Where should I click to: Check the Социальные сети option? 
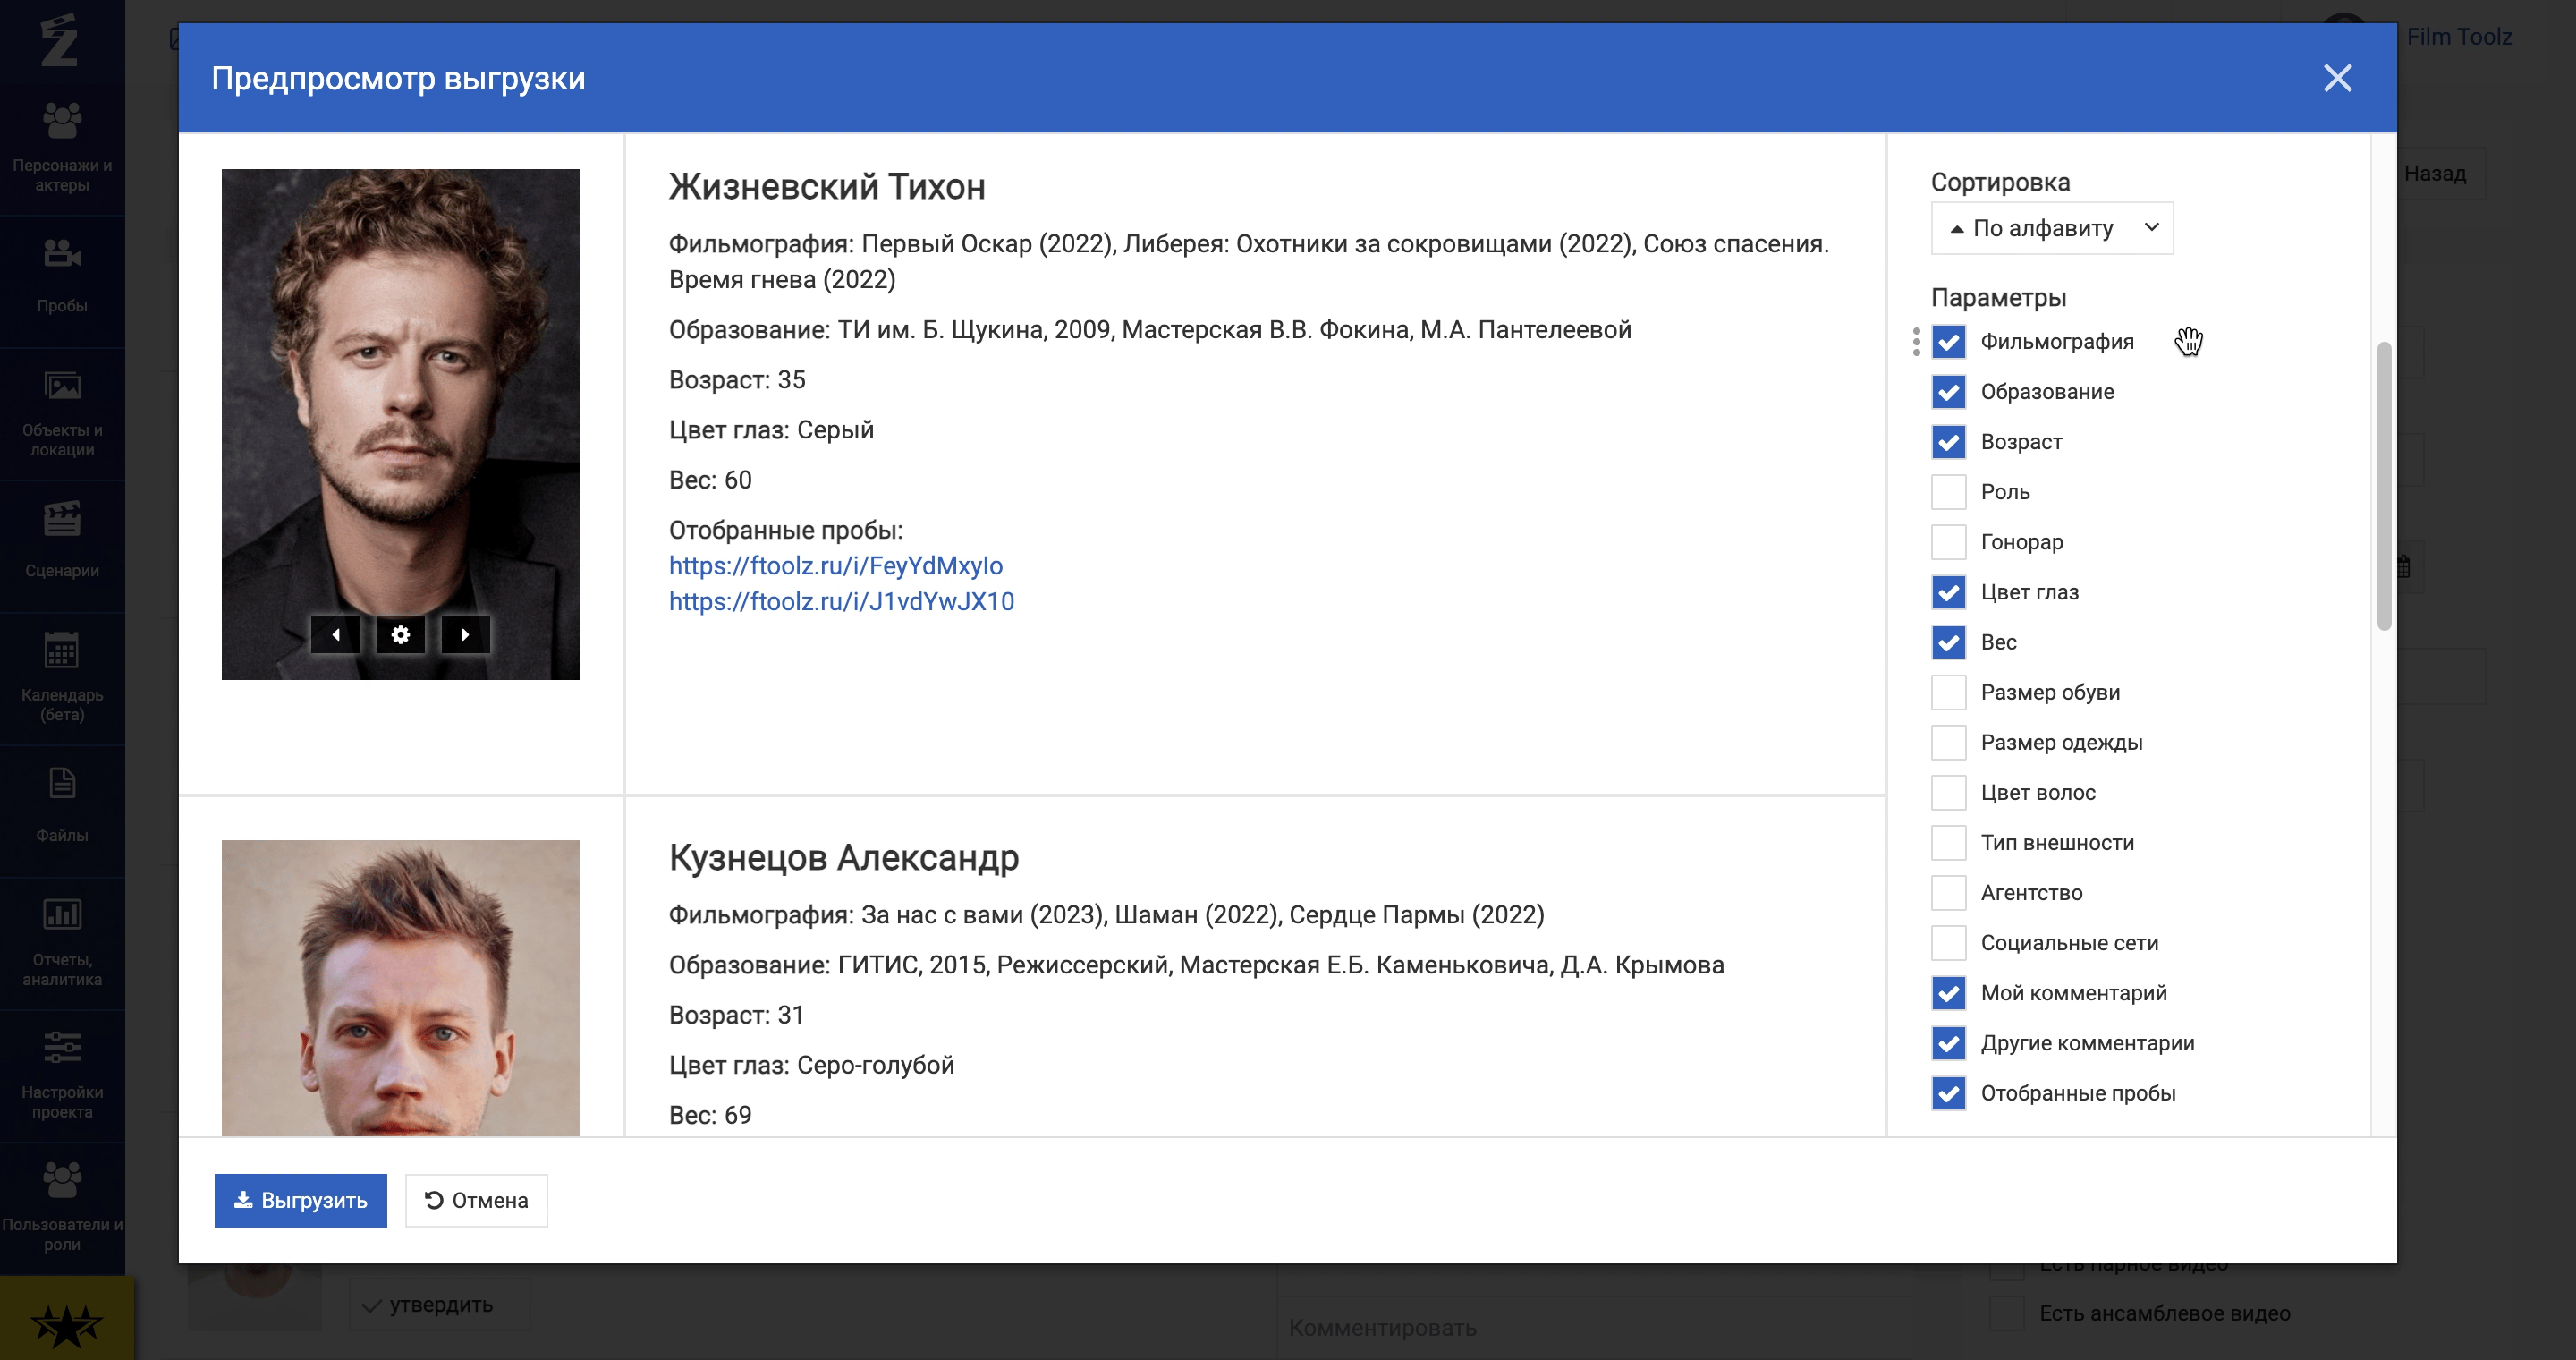(1948, 943)
